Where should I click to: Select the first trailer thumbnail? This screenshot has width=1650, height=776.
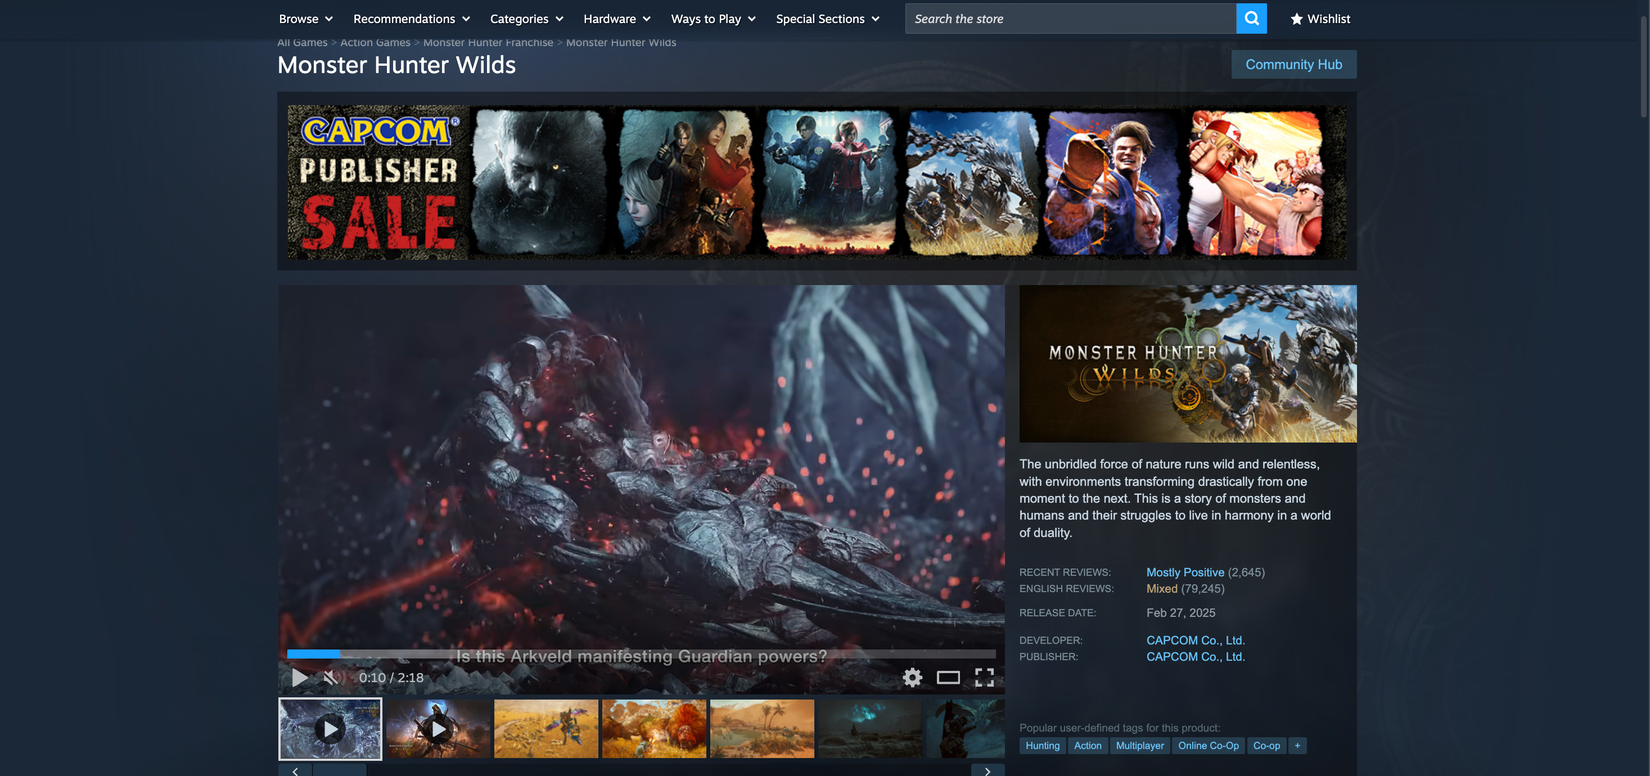(330, 729)
